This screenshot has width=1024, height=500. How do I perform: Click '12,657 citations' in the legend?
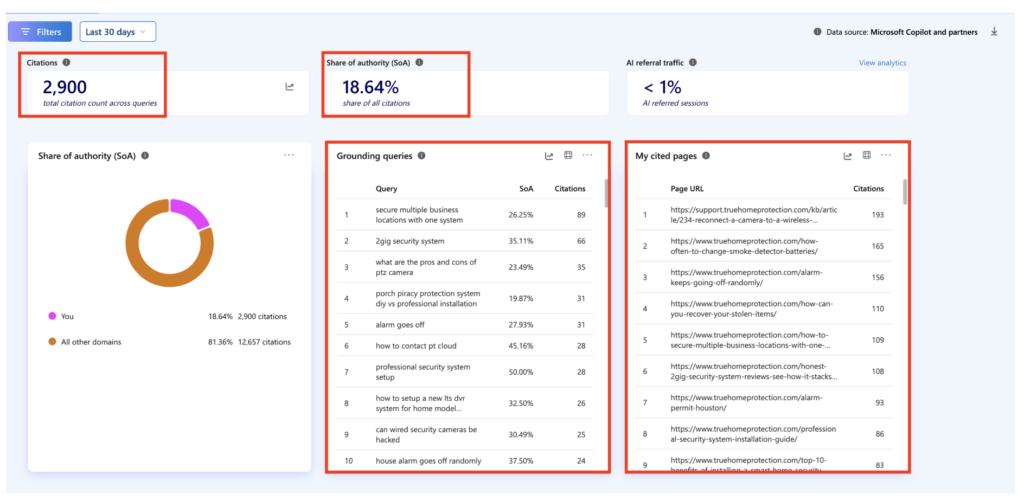coord(264,341)
